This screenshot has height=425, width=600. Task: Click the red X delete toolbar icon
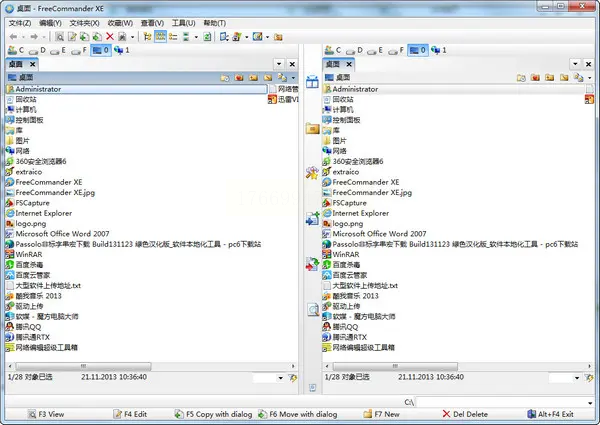pyautogui.click(x=110, y=37)
